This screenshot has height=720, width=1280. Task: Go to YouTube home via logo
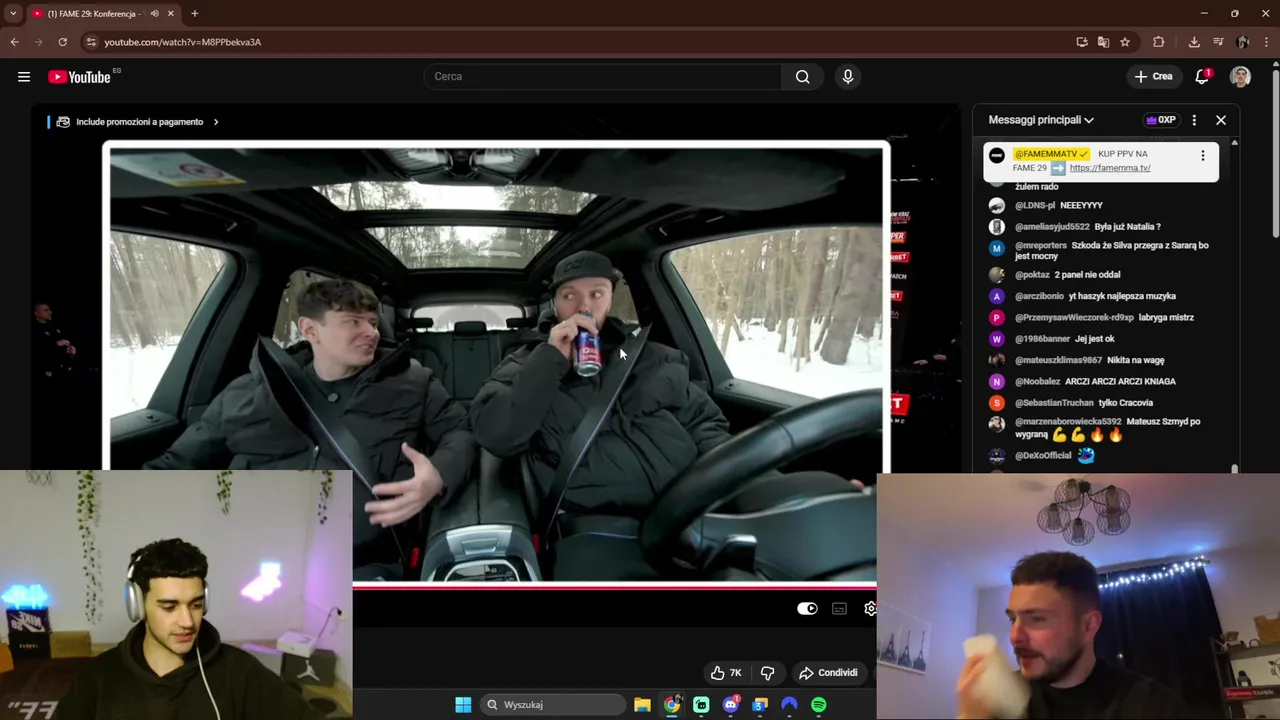click(80, 77)
